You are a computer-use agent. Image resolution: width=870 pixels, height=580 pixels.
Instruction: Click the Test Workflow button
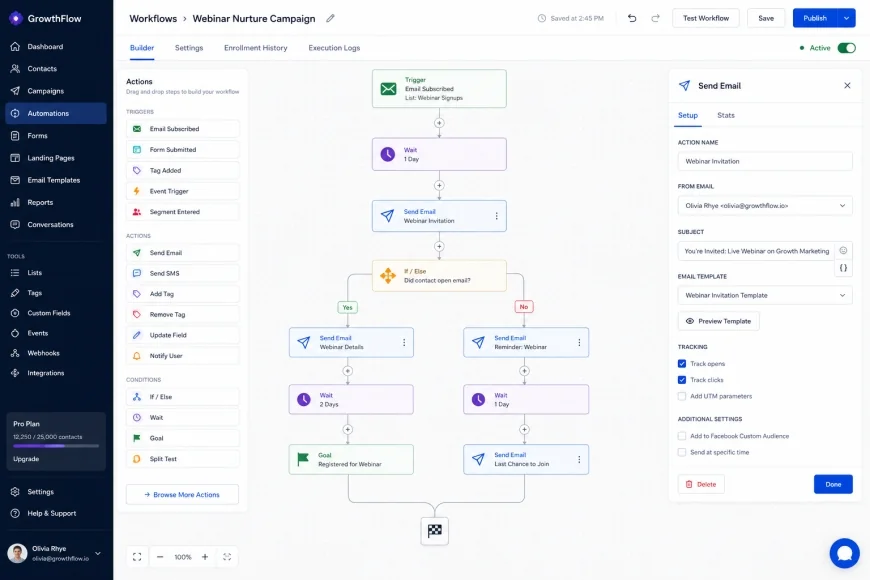pyautogui.click(x=706, y=18)
